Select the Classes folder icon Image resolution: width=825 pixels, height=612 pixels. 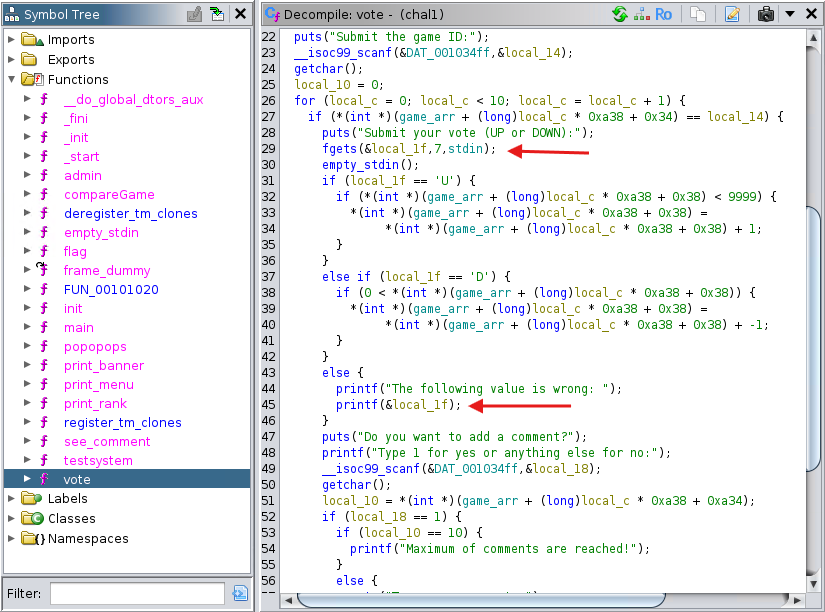coord(32,518)
